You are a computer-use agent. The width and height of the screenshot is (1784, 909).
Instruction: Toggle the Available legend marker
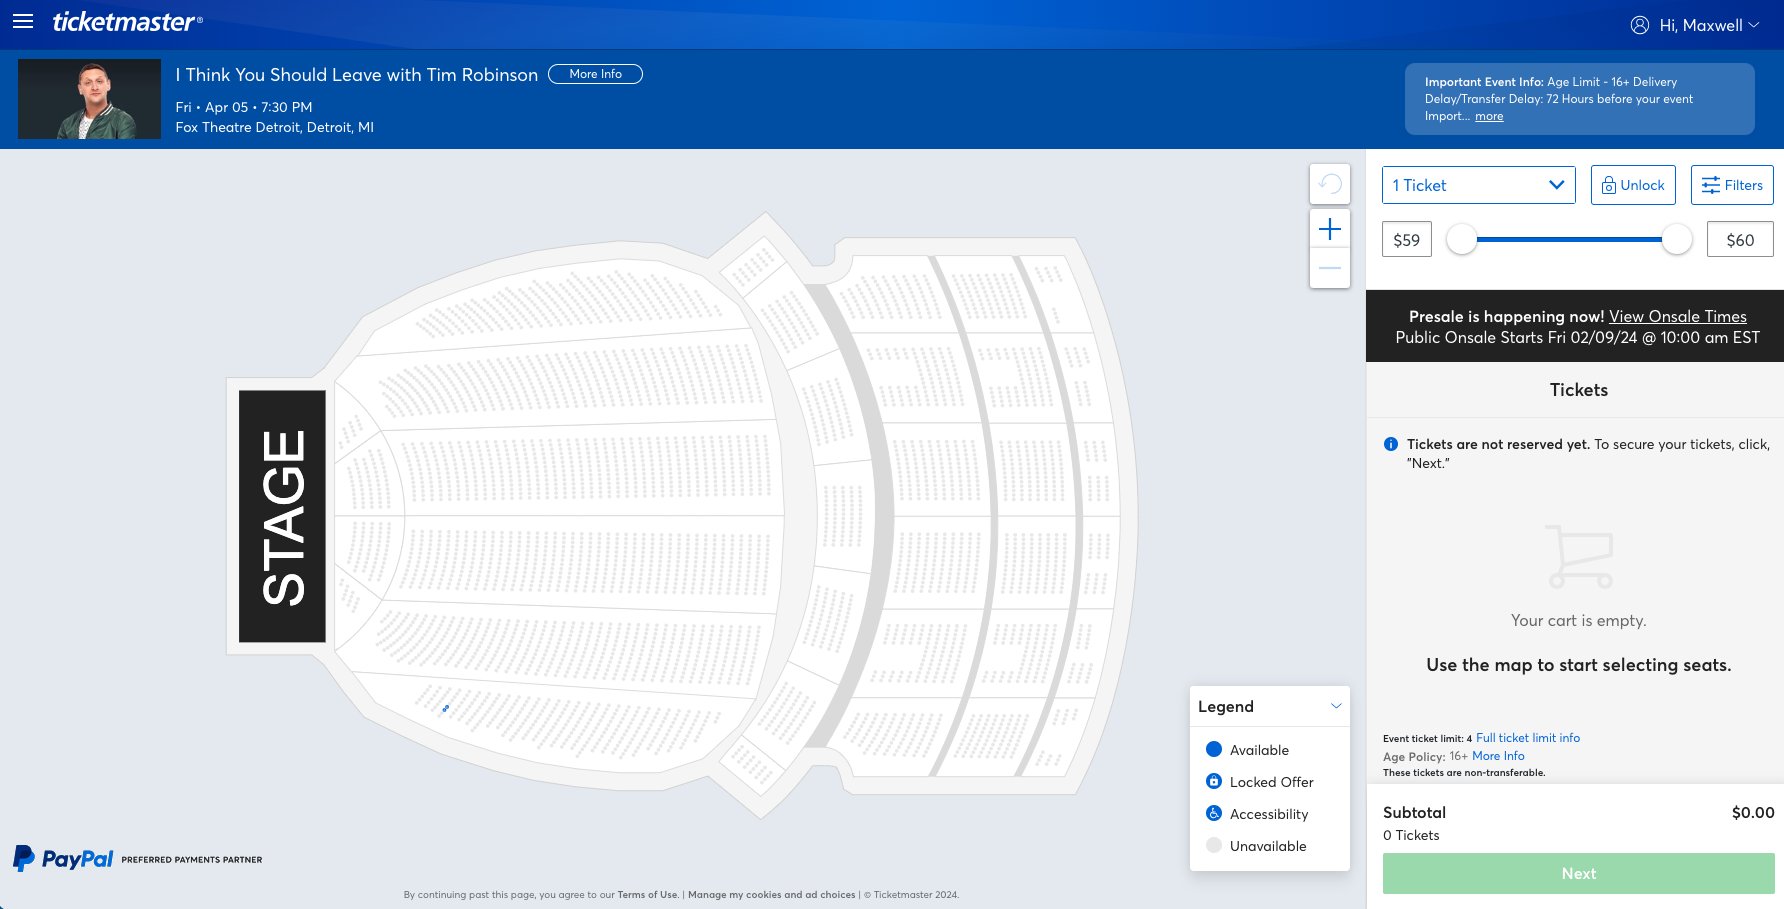tap(1213, 748)
